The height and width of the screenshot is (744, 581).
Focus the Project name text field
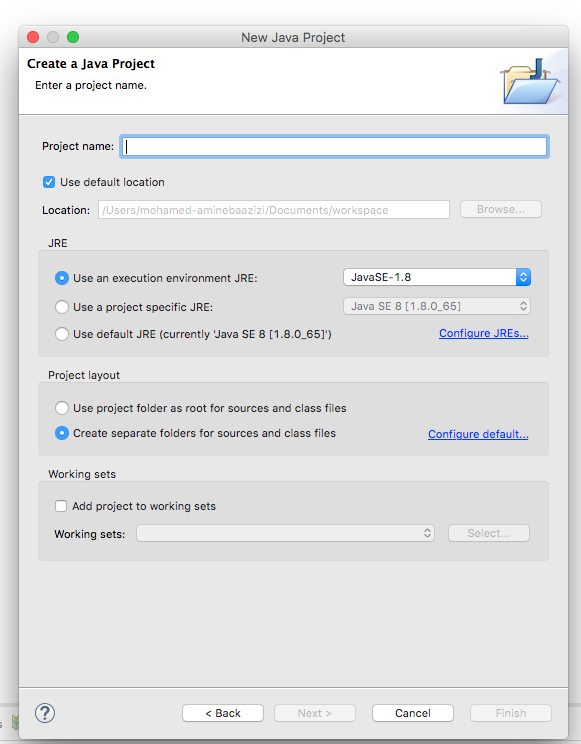click(x=334, y=147)
